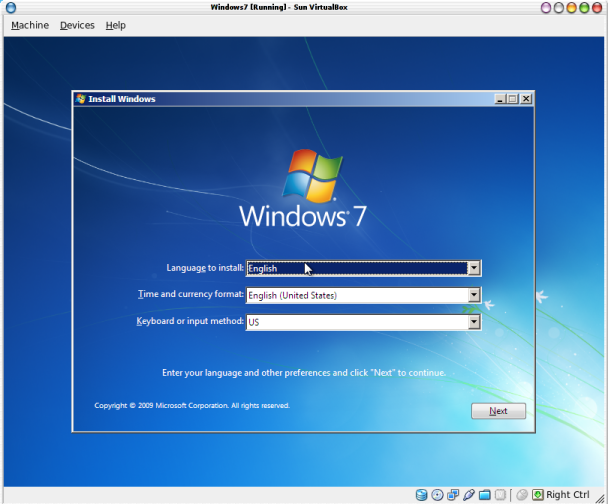Click the Copyright 2009 Microsoft Corporation text
This screenshot has height=504, width=608.
point(192,406)
